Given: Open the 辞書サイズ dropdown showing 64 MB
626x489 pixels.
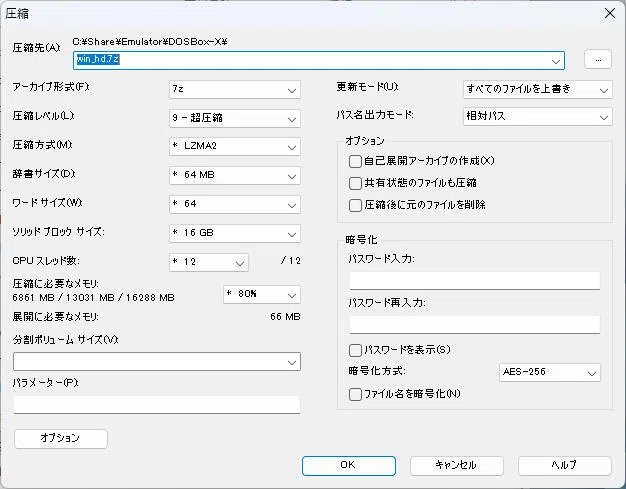Looking at the screenshot, I should [x=235, y=175].
